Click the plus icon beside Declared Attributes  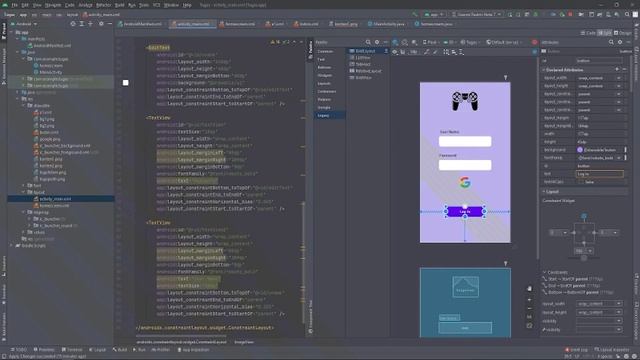pos(617,70)
